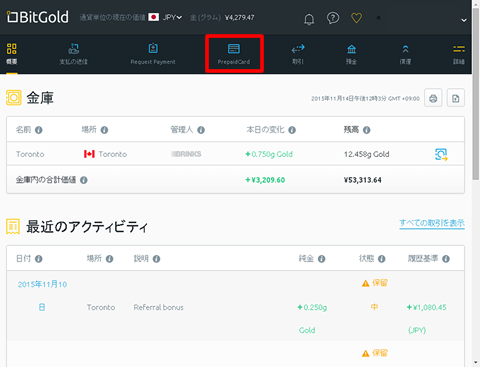Show info for the 名前 column
The width and height of the screenshot is (480, 367).
click(x=39, y=130)
